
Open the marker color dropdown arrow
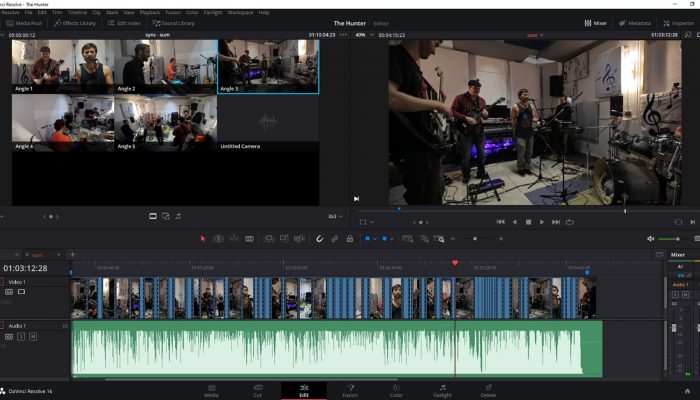392,239
